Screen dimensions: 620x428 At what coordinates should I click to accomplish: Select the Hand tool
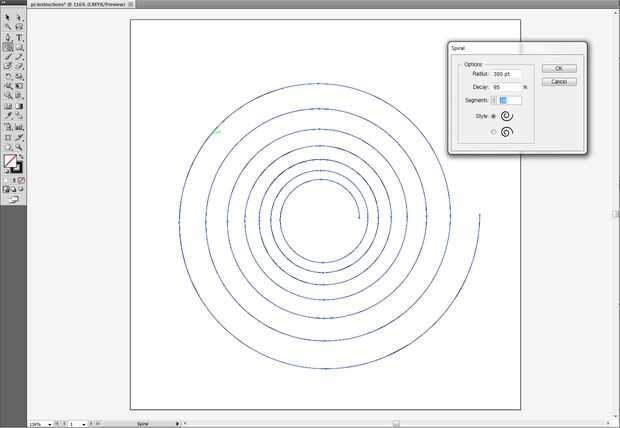(8, 147)
